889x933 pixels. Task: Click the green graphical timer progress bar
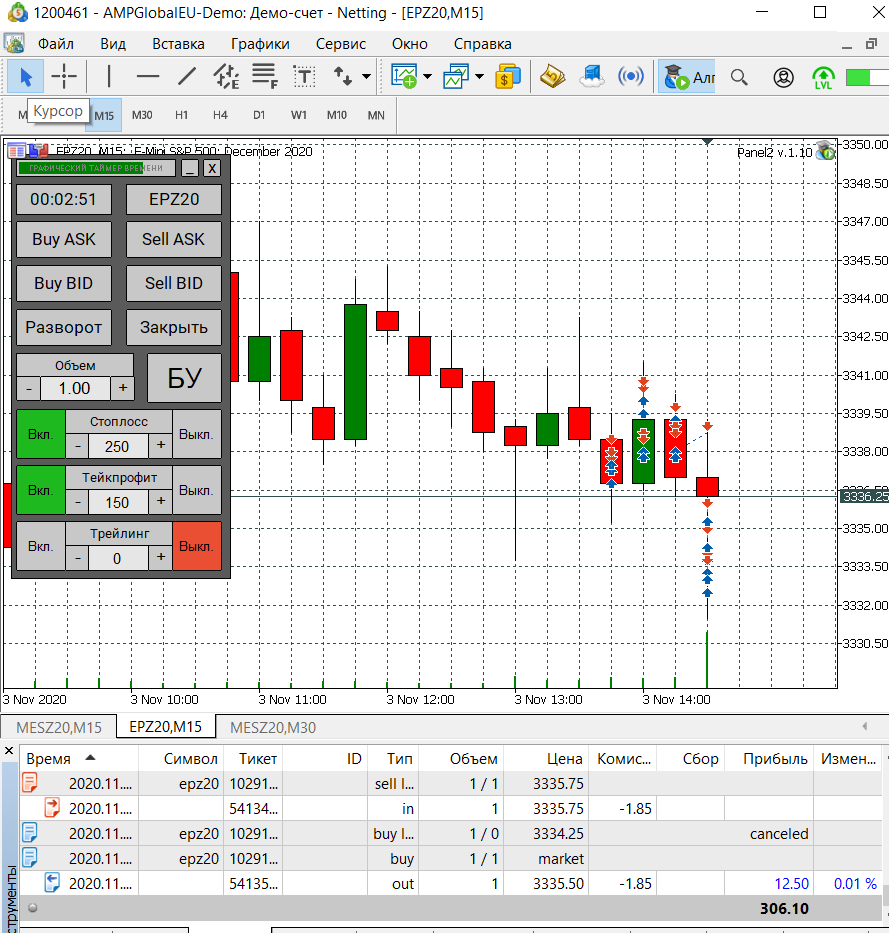click(x=96, y=168)
